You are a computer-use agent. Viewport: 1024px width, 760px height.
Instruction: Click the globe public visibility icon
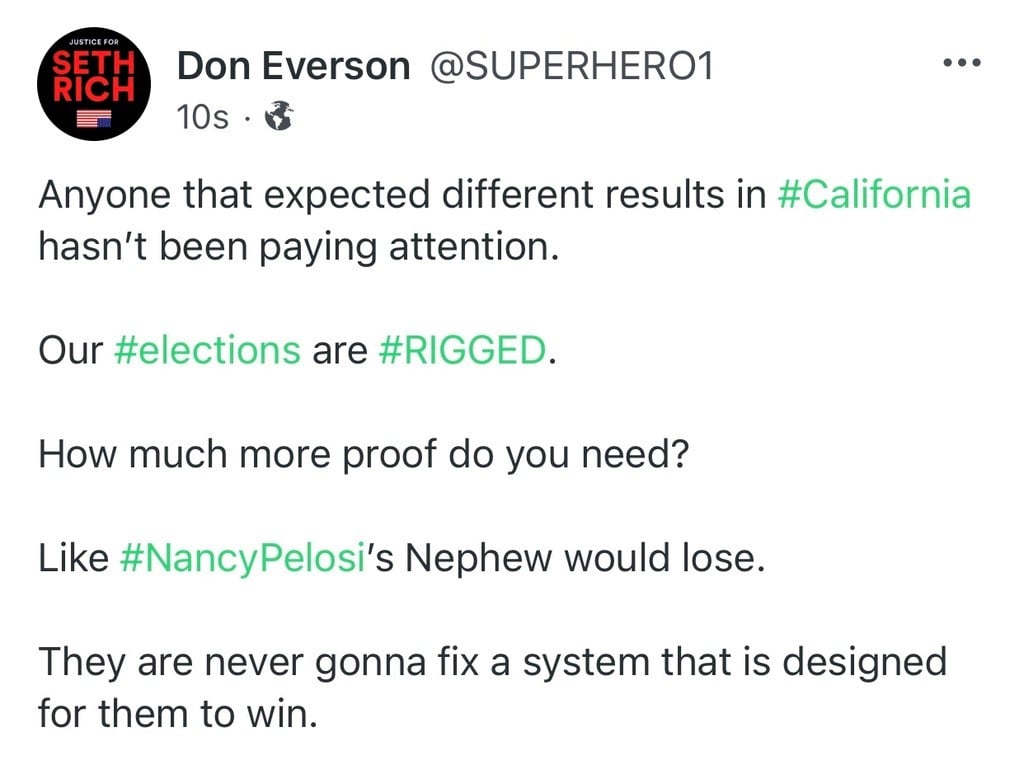[278, 118]
